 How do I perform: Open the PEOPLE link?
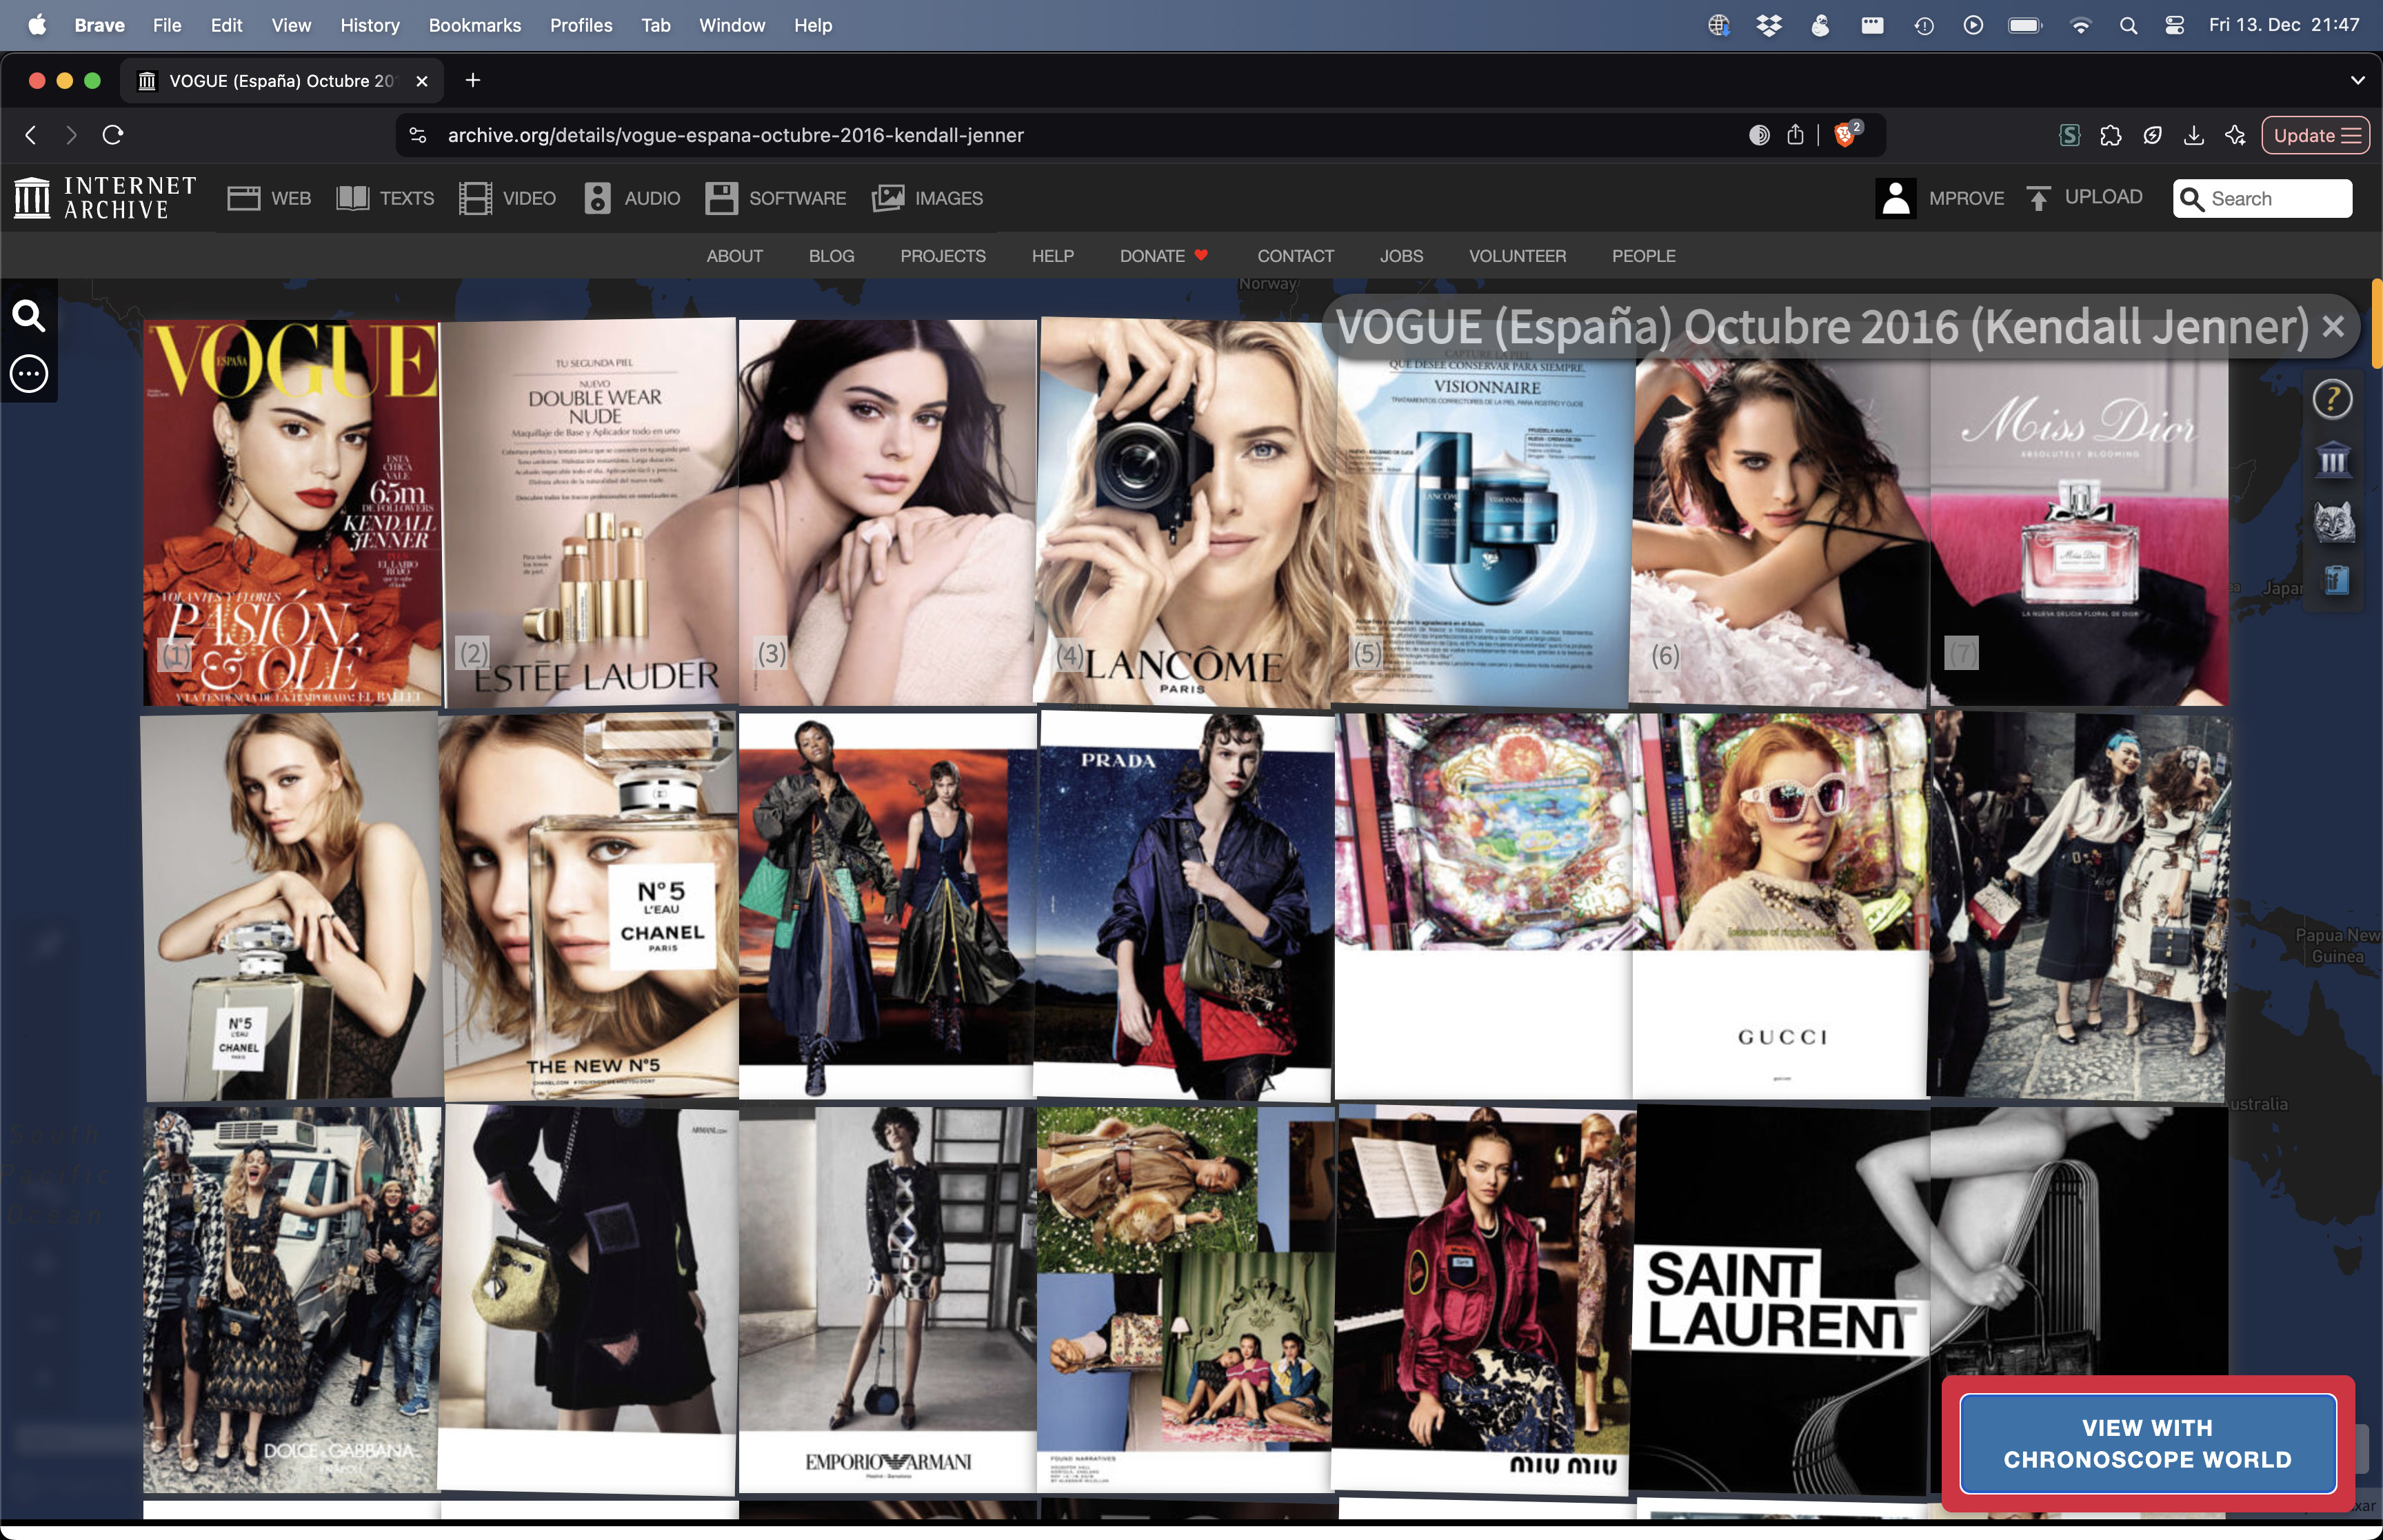coord(1643,256)
